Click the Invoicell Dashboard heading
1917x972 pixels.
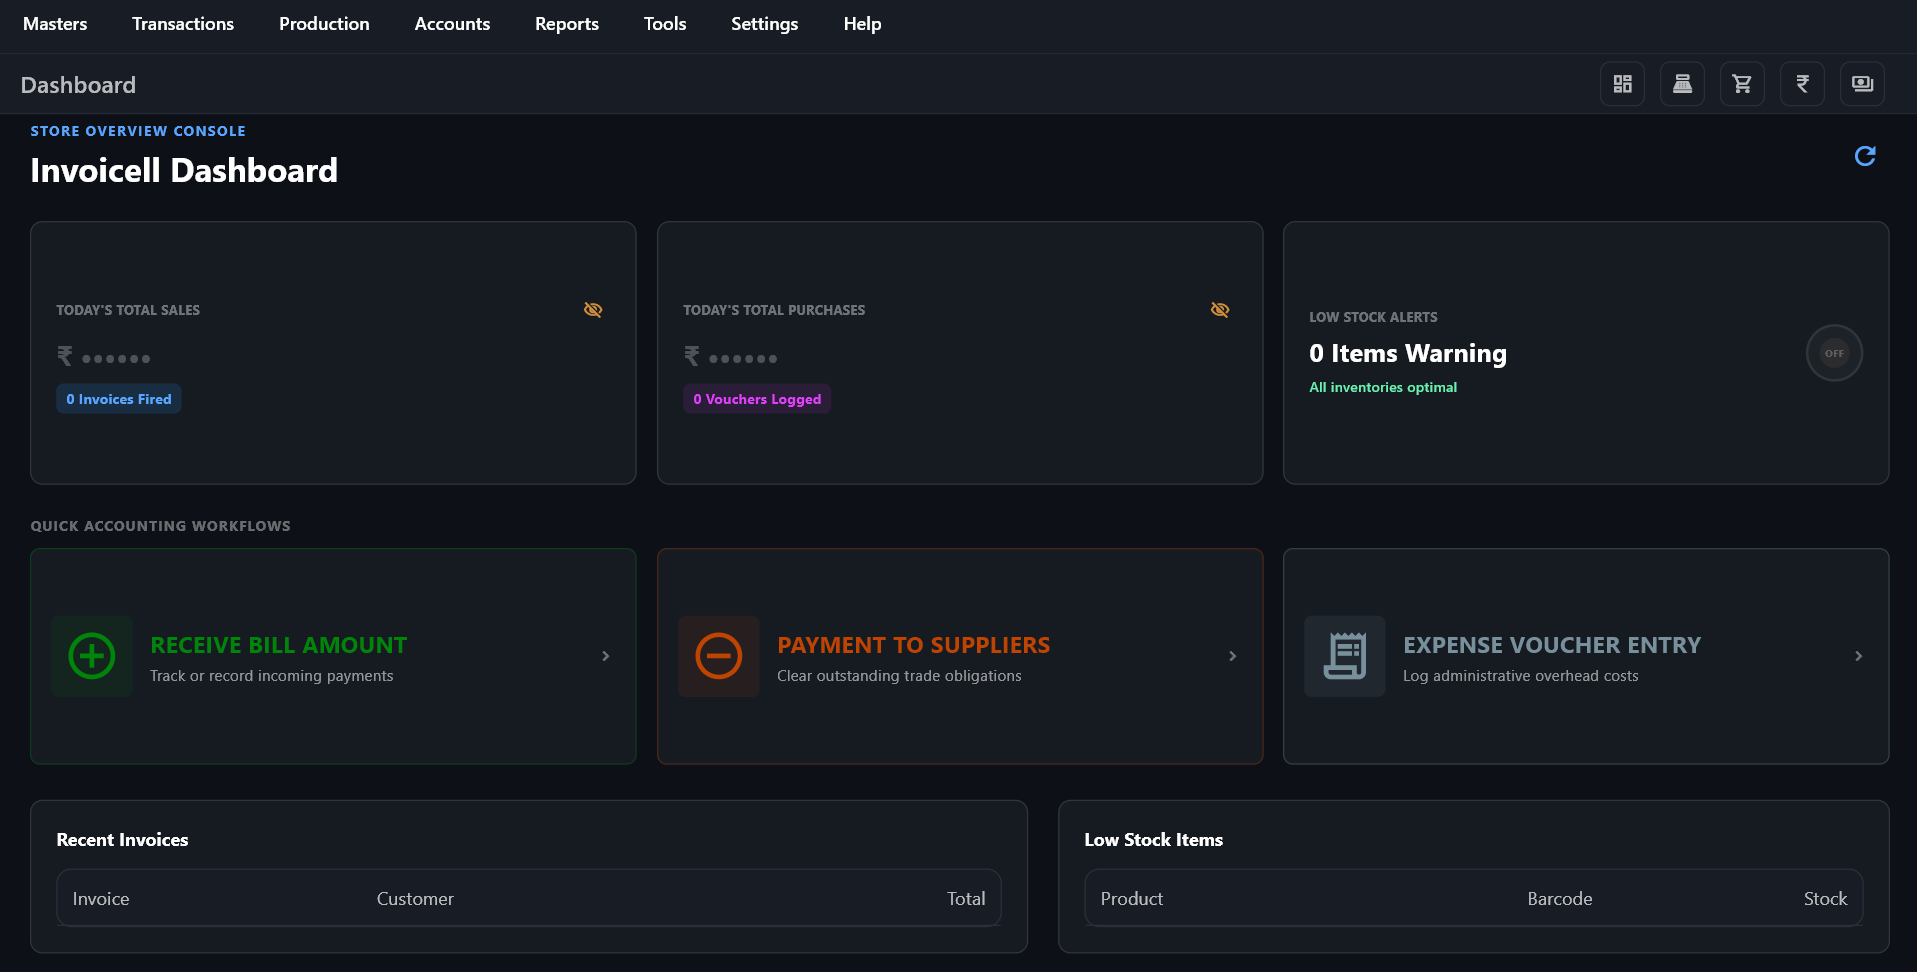tap(184, 170)
